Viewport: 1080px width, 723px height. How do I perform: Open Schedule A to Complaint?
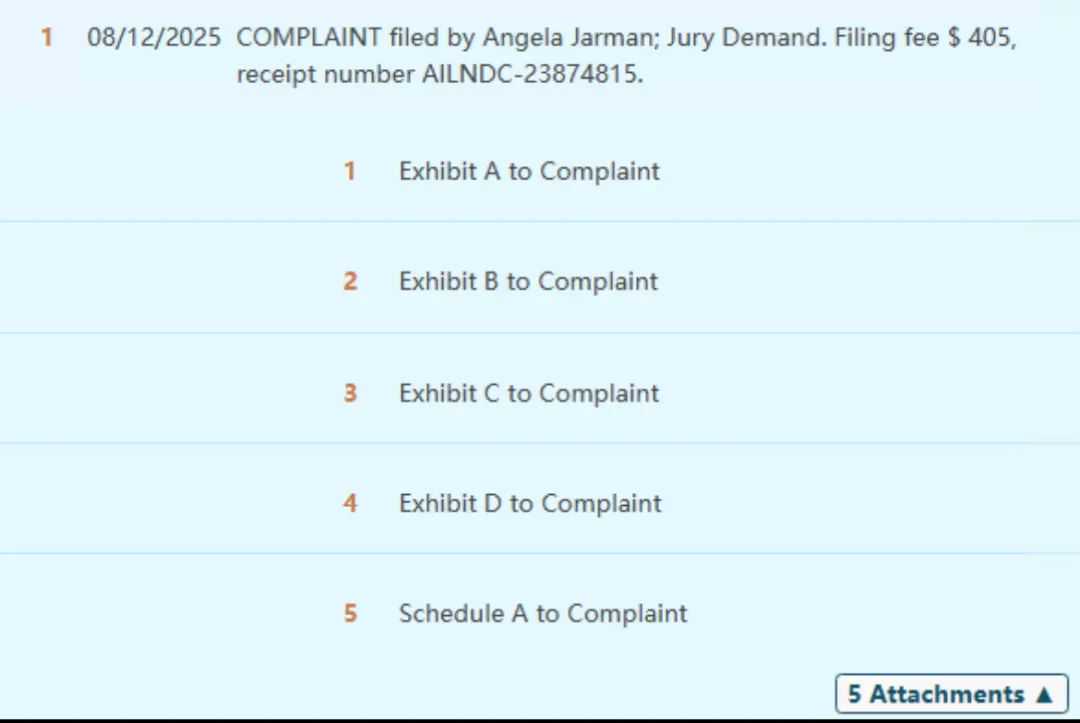543,613
